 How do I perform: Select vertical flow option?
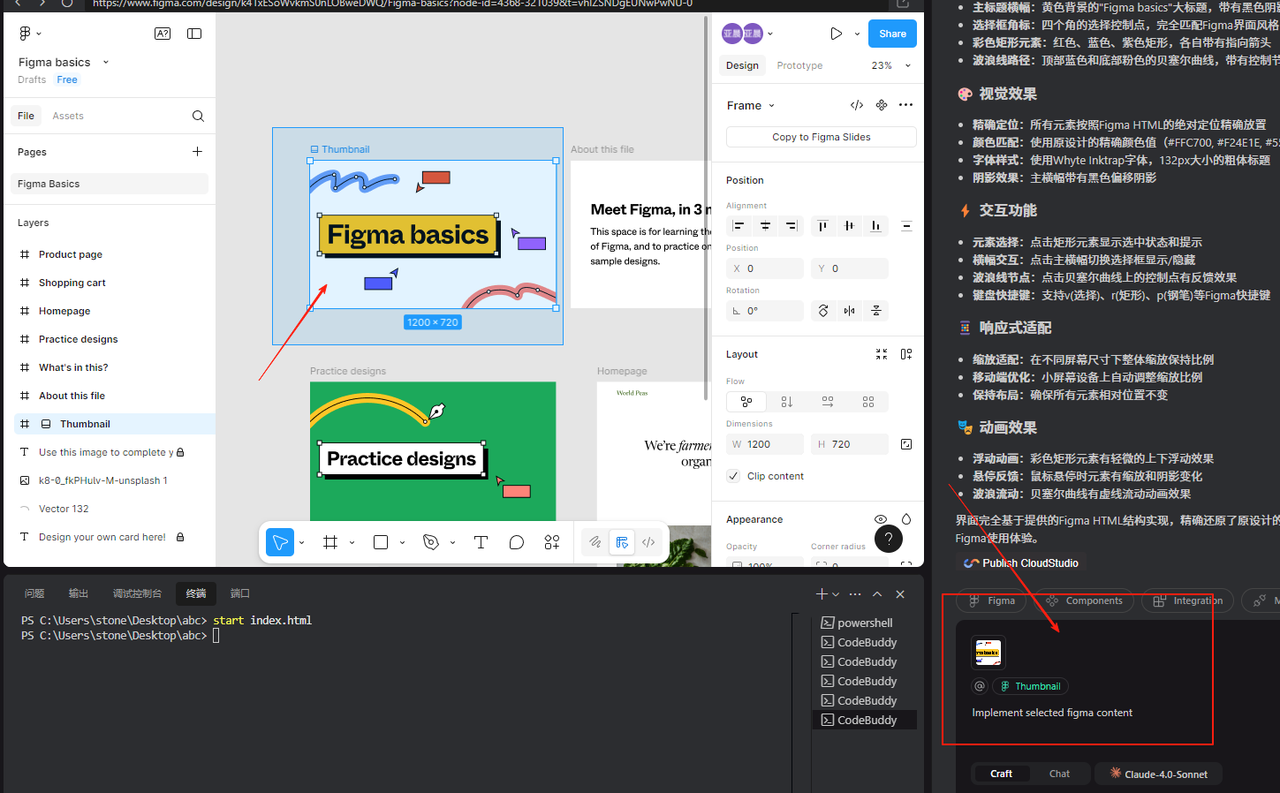pyautogui.click(x=787, y=402)
